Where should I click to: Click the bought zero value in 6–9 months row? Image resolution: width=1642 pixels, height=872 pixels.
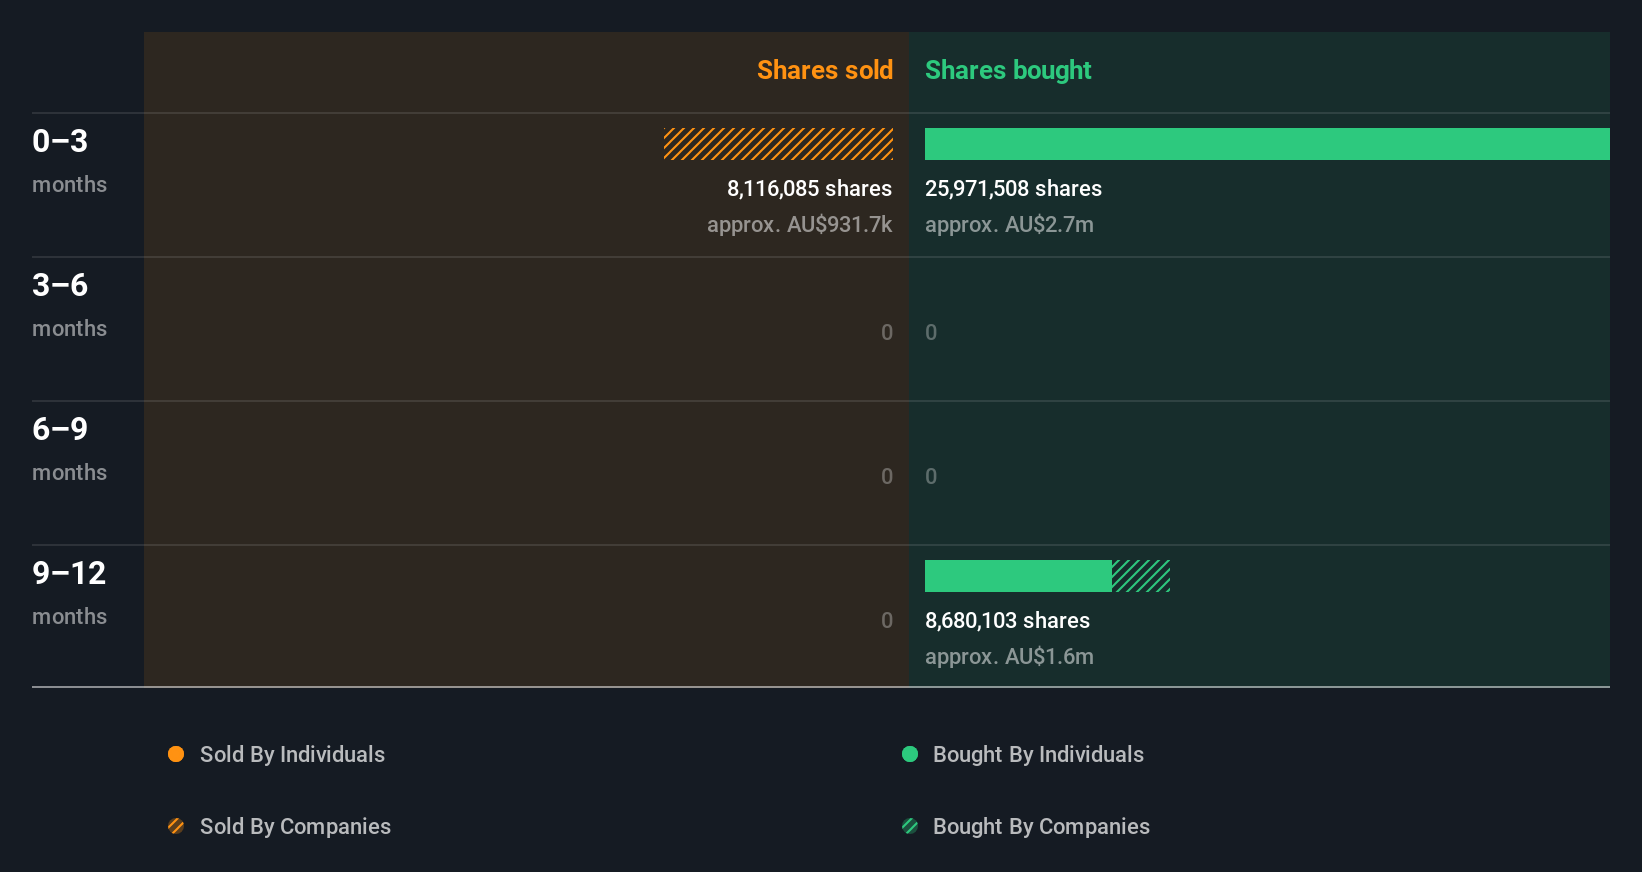point(931,476)
